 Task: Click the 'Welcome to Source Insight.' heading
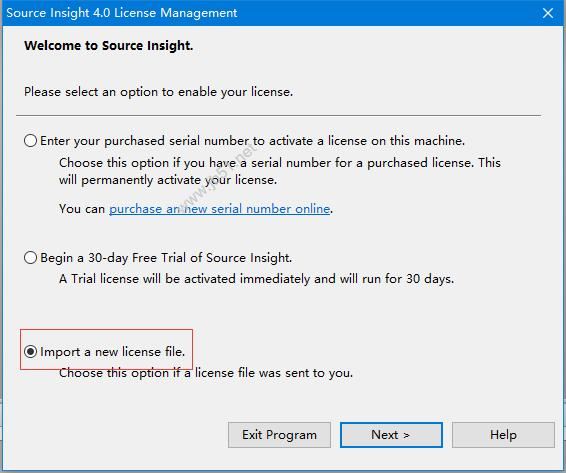coord(109,46)
